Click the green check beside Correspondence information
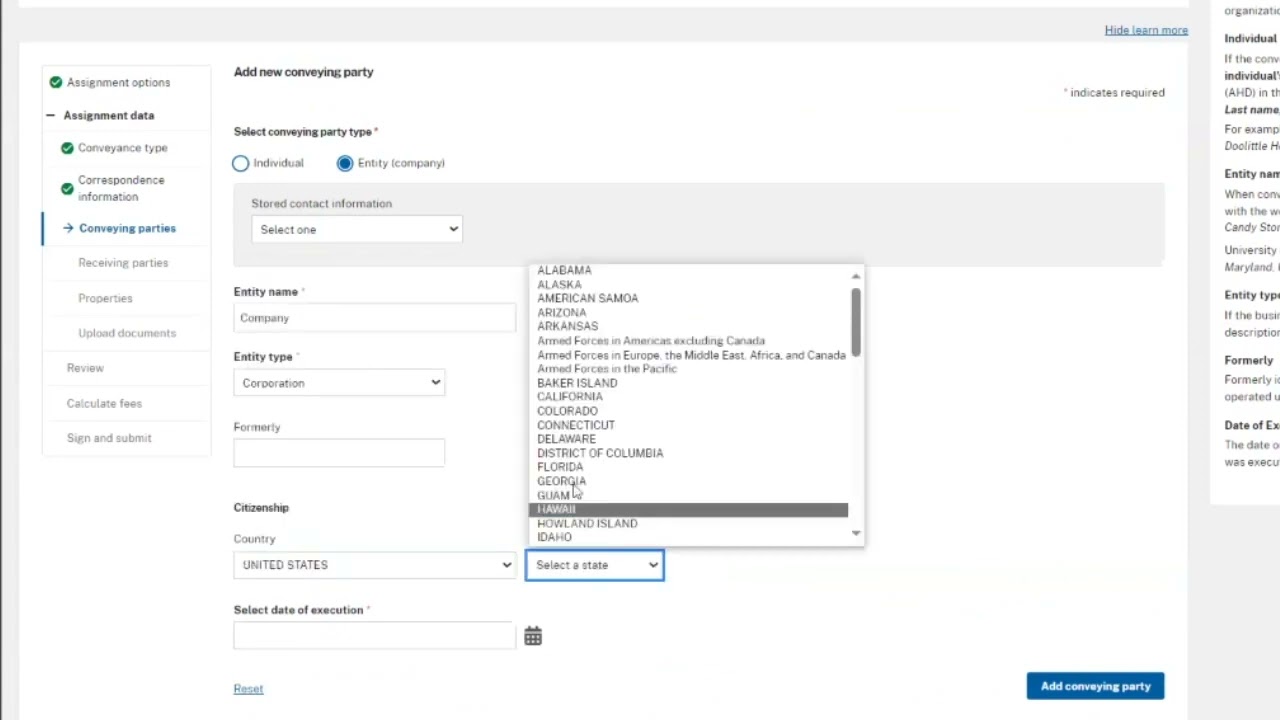Viewport: 1280px width, 720px height. coord(67,188)
